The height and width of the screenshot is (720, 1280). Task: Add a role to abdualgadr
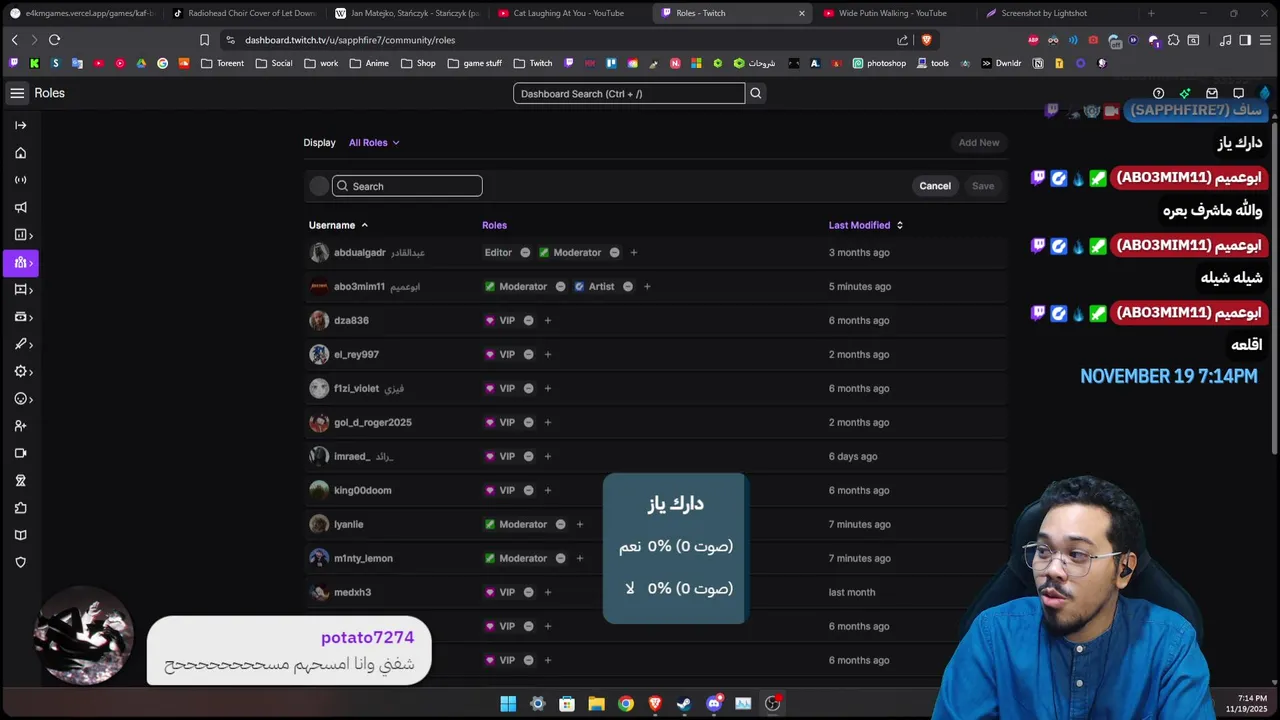[x=633, y=253]
